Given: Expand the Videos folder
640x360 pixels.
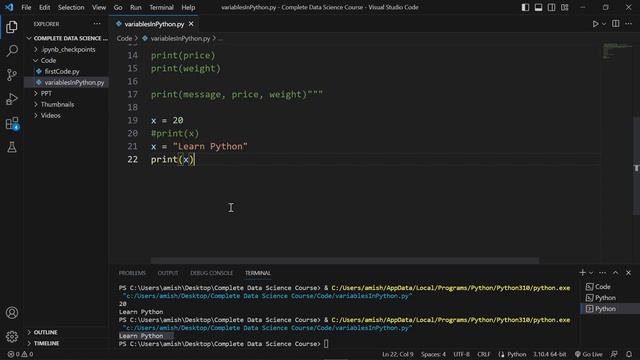Looking at the screenshot, I should pyautogui.click(x=67, y=116).
